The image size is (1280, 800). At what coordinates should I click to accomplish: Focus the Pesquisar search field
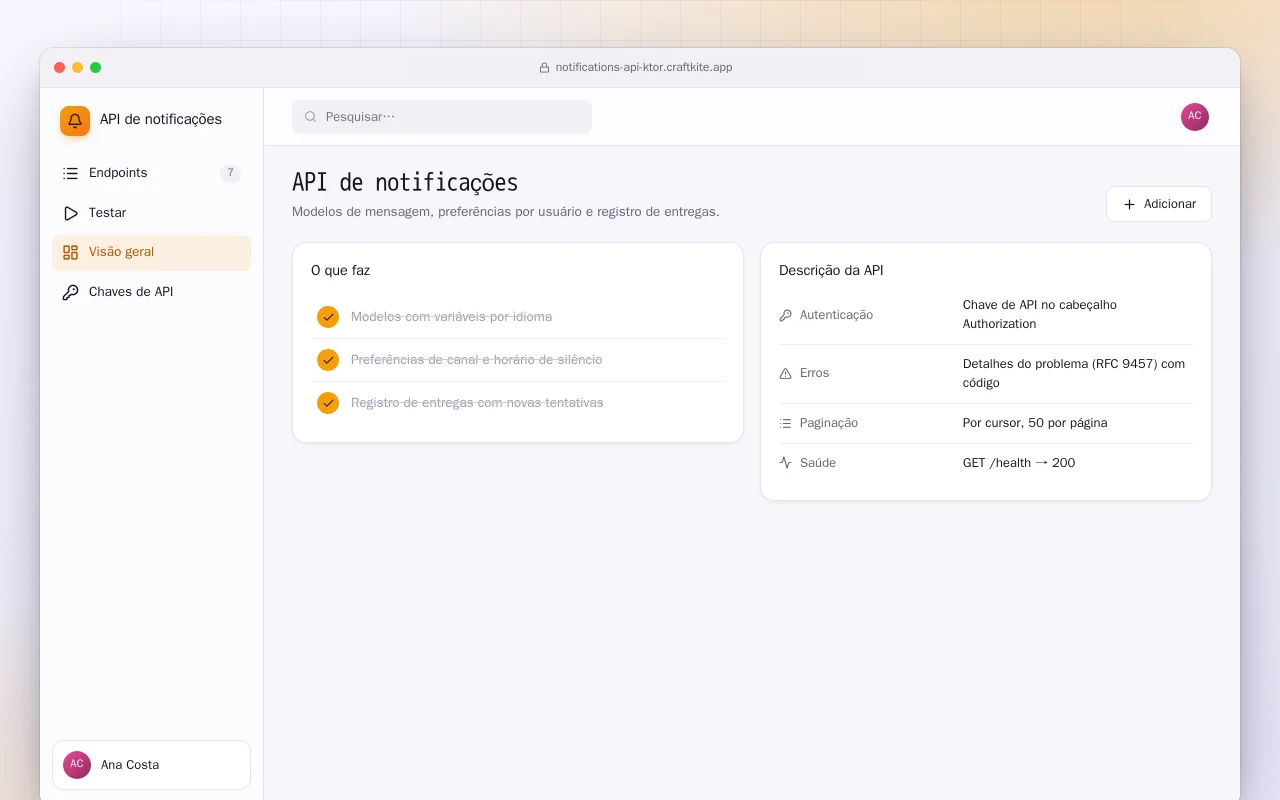tap(442, 117)
